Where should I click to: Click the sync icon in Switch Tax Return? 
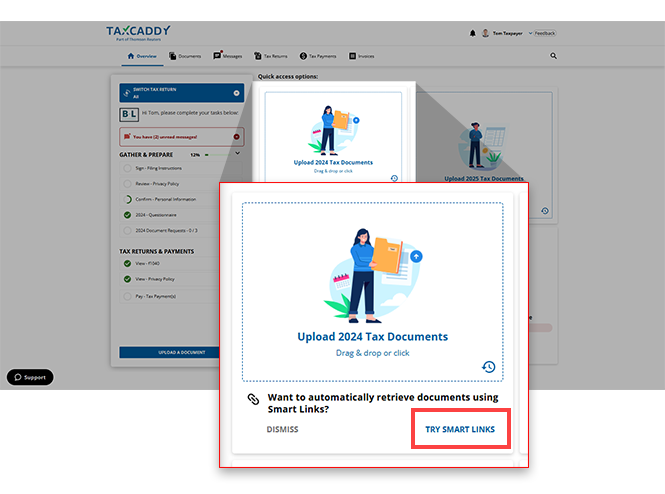(126, 93)
